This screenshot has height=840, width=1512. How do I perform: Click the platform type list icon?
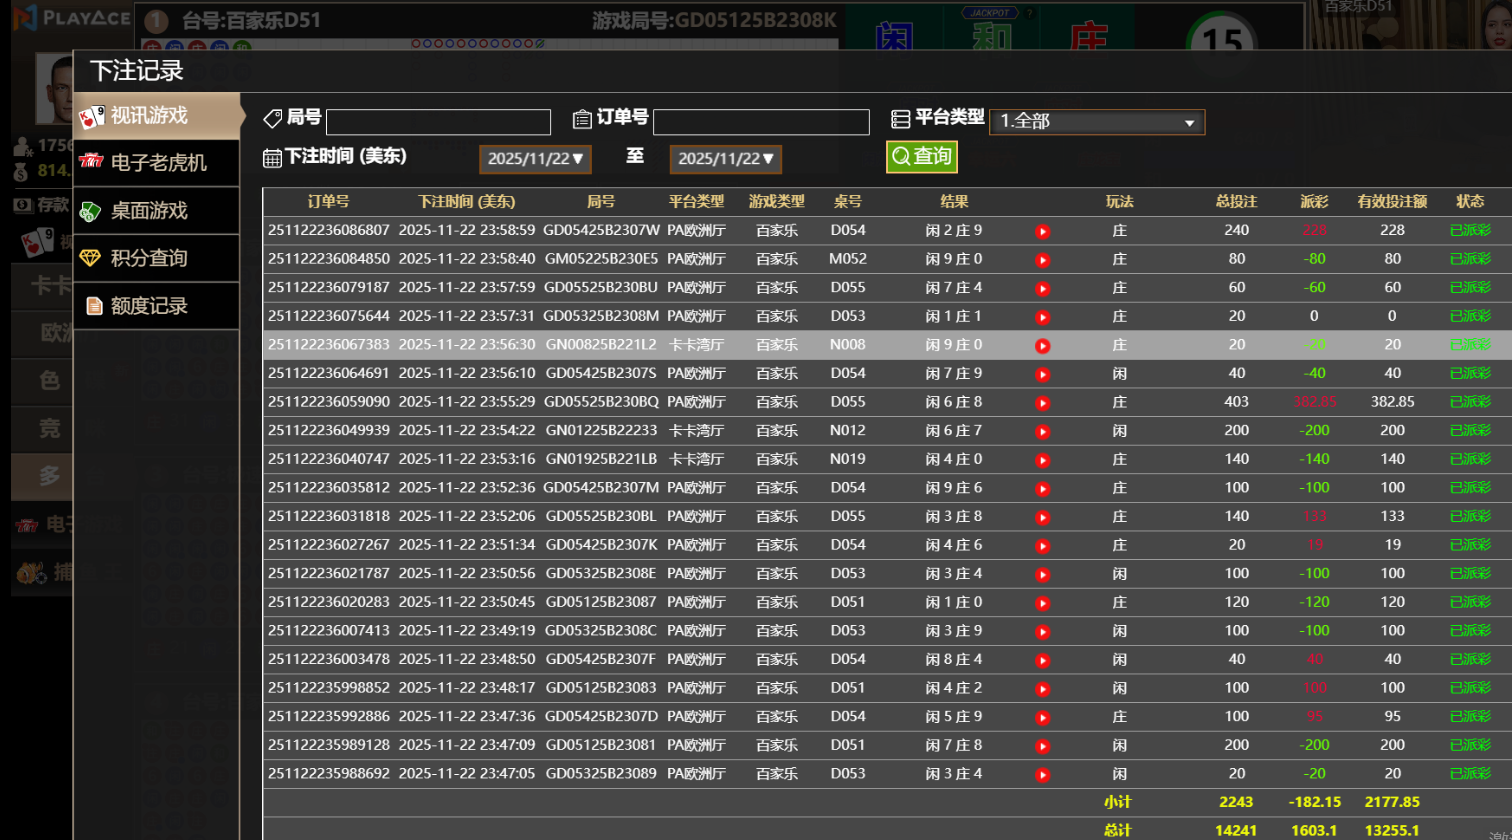coord(900,119)
